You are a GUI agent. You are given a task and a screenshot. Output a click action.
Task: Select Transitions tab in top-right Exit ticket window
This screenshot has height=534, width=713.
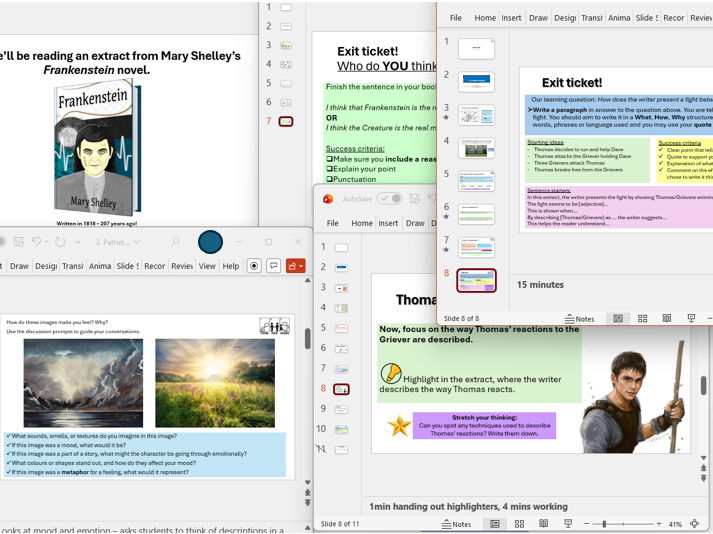[x=592, y=18]
